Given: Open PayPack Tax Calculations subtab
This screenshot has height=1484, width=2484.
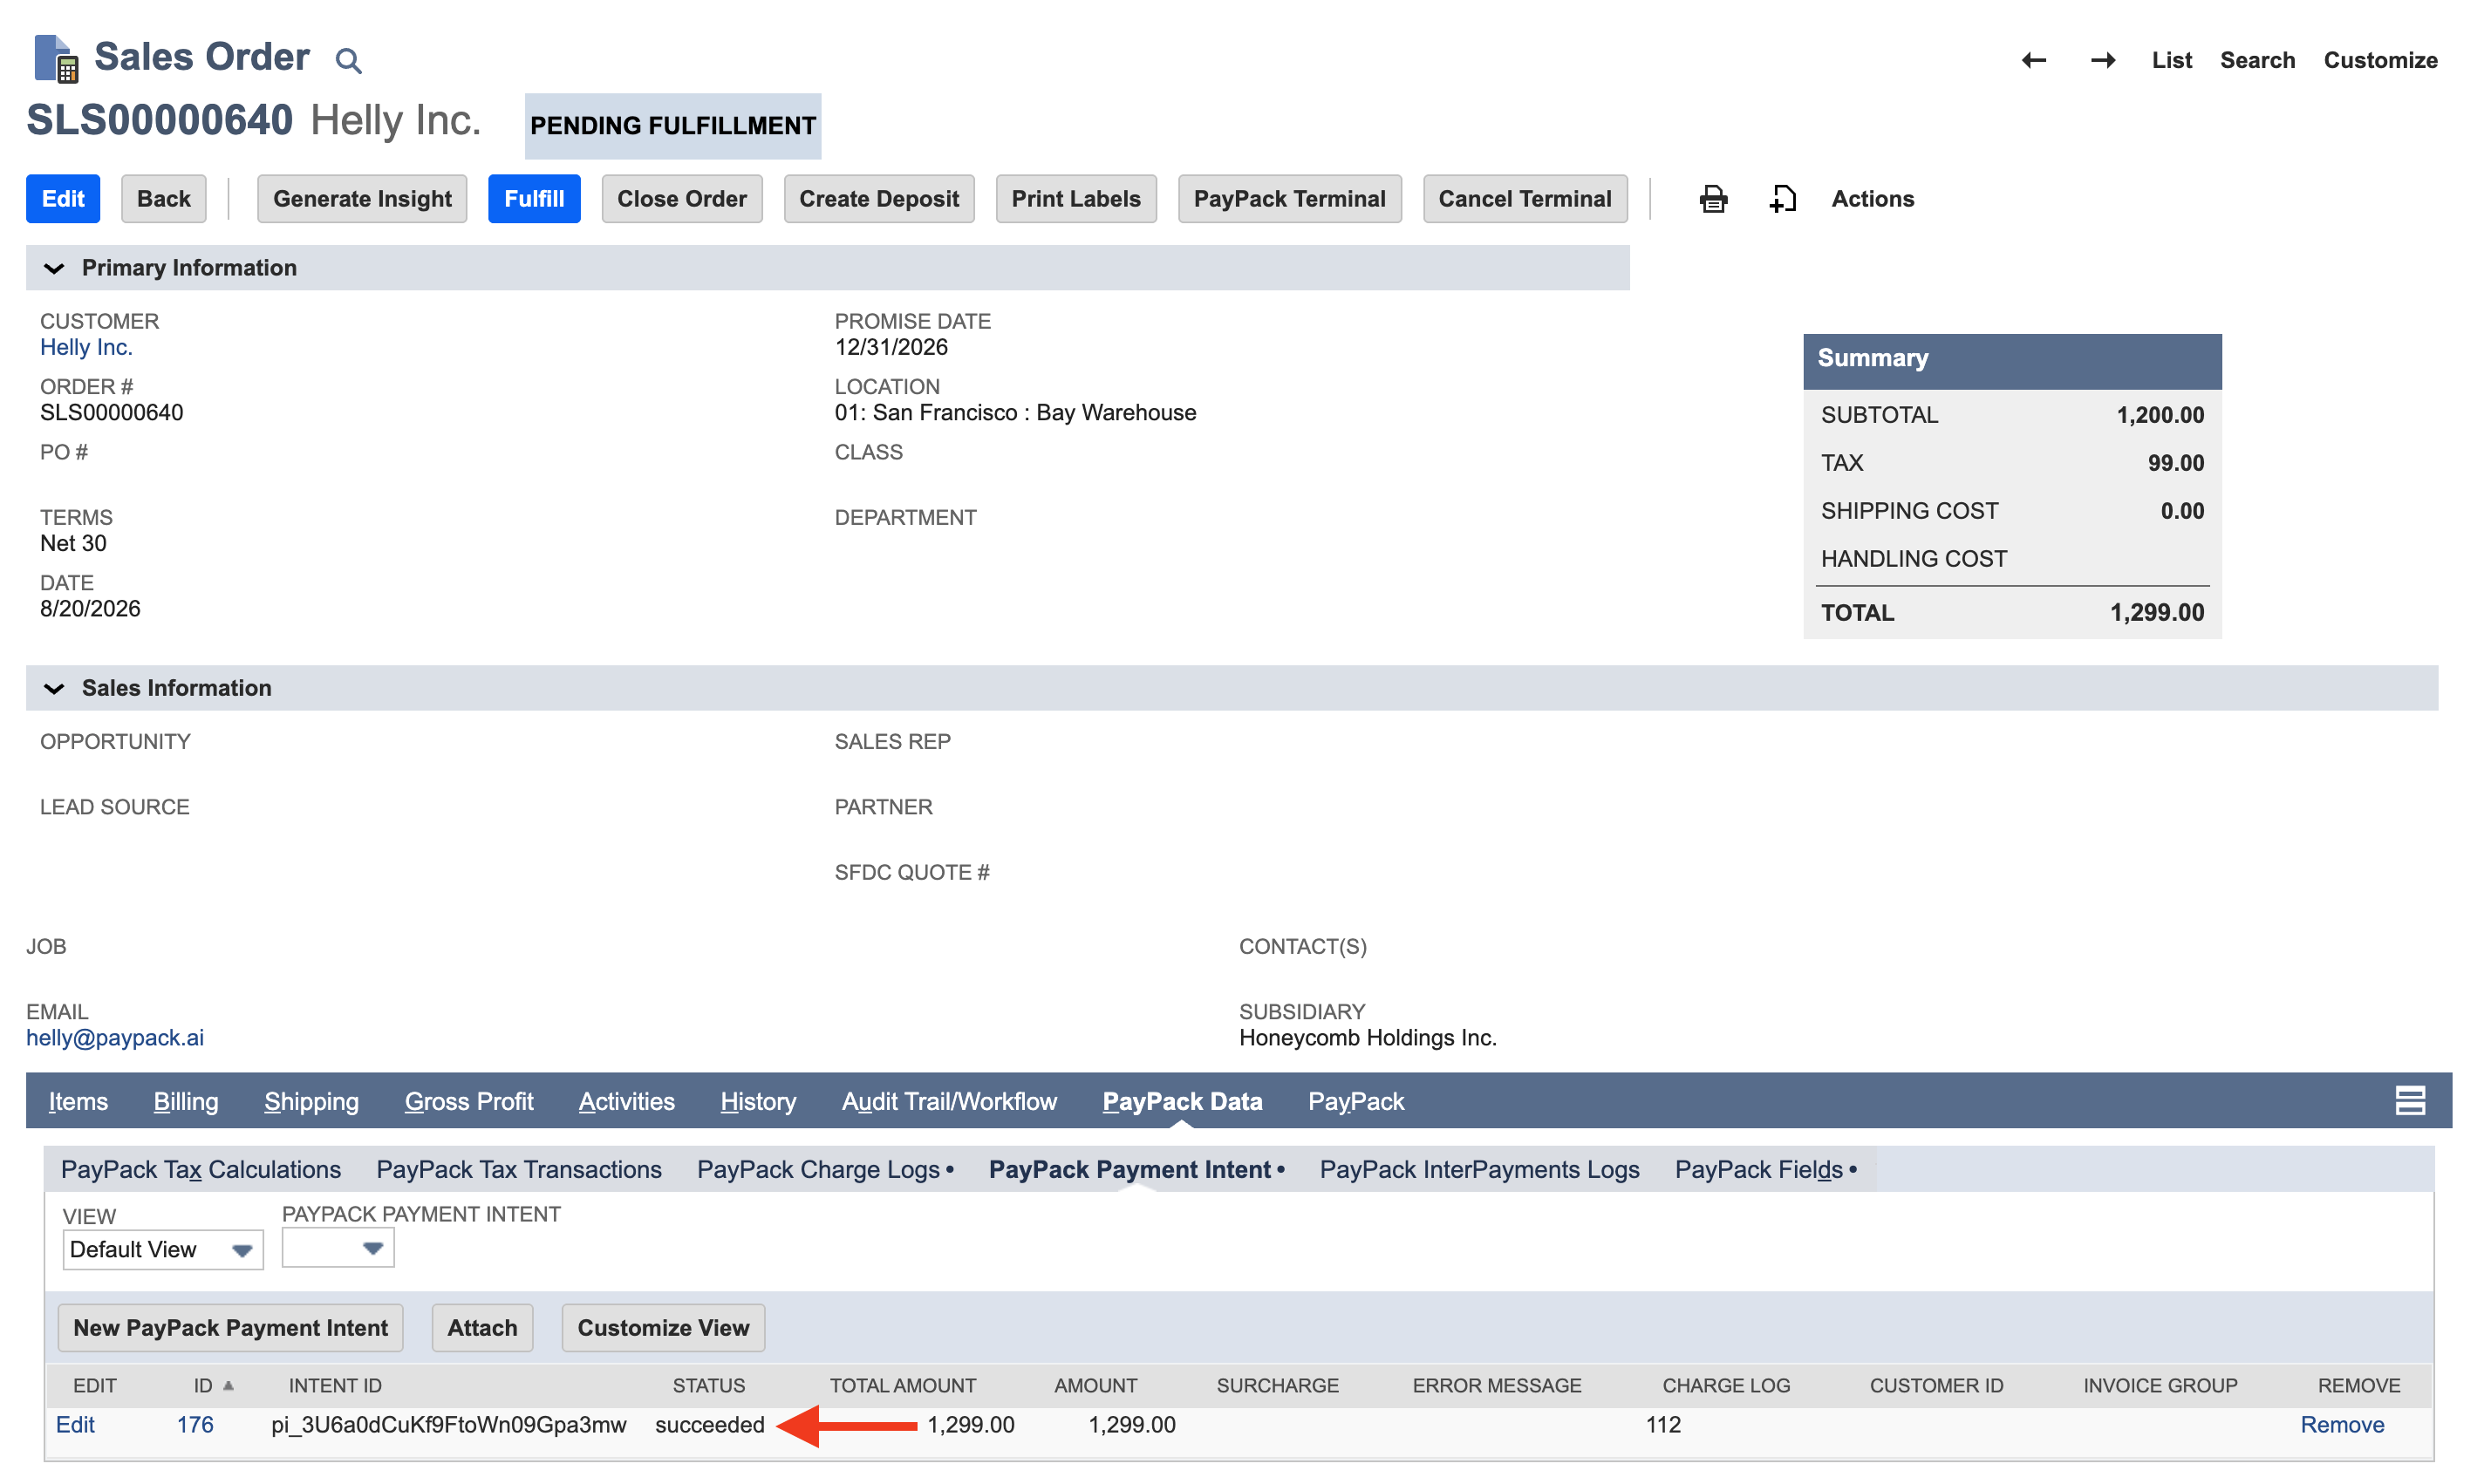Looking at the screenshot, I should click(x=201, y=1169).
